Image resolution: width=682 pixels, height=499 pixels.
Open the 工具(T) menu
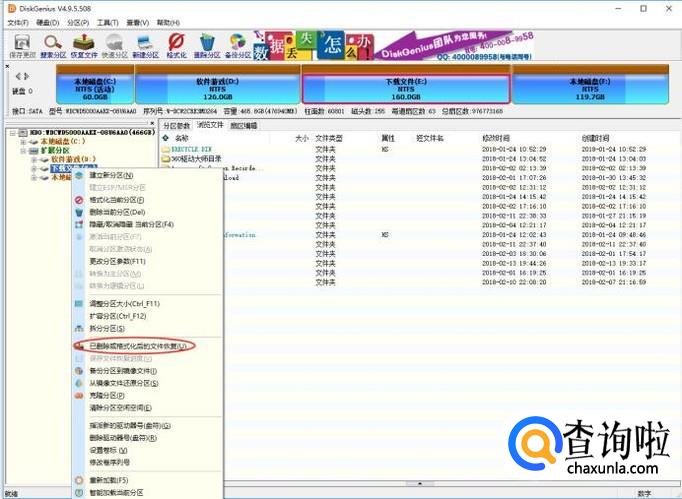click(107, 22)
